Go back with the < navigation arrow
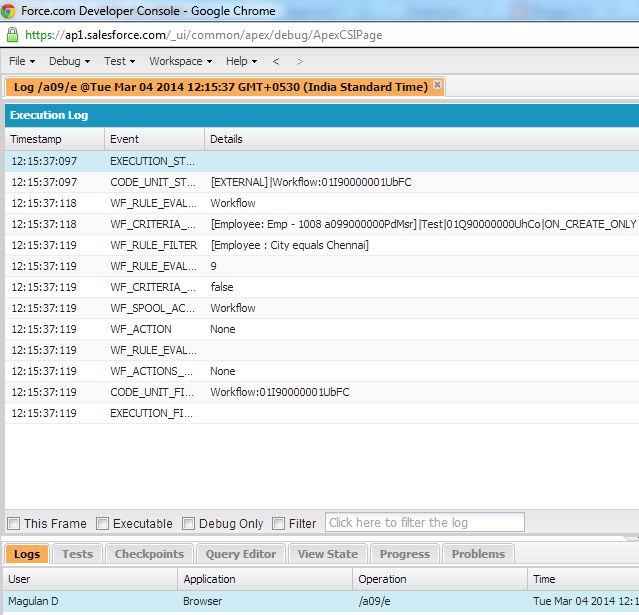639x615 pixels. coord(276,62)
